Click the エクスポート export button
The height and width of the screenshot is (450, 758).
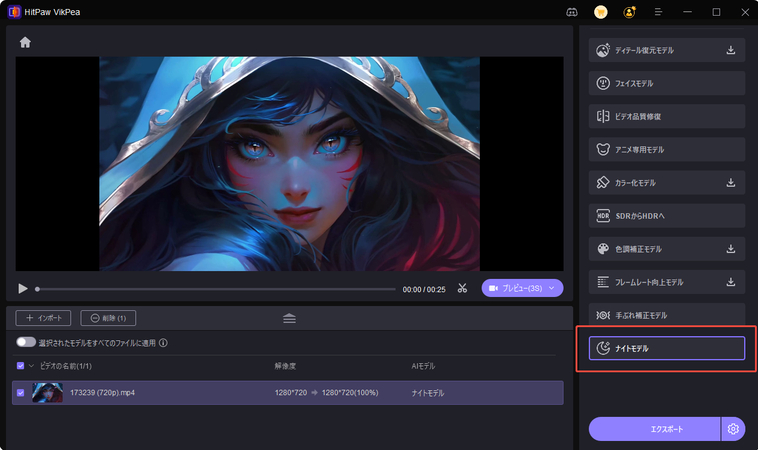click(654, 429)
